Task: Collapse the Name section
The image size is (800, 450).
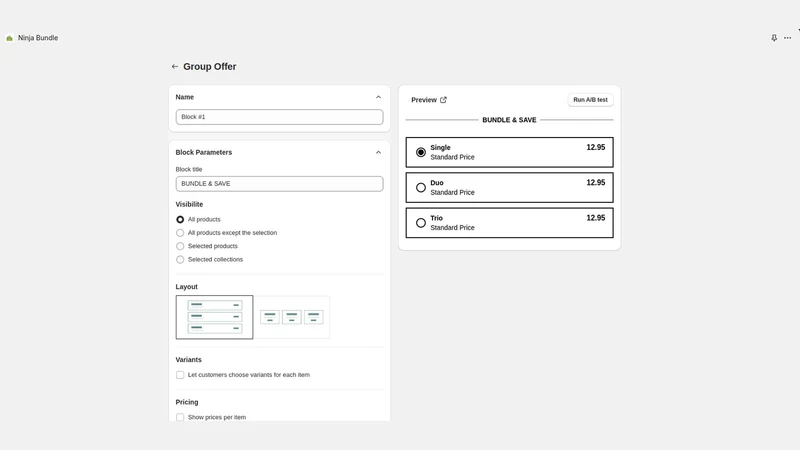Action: point(378,97)
